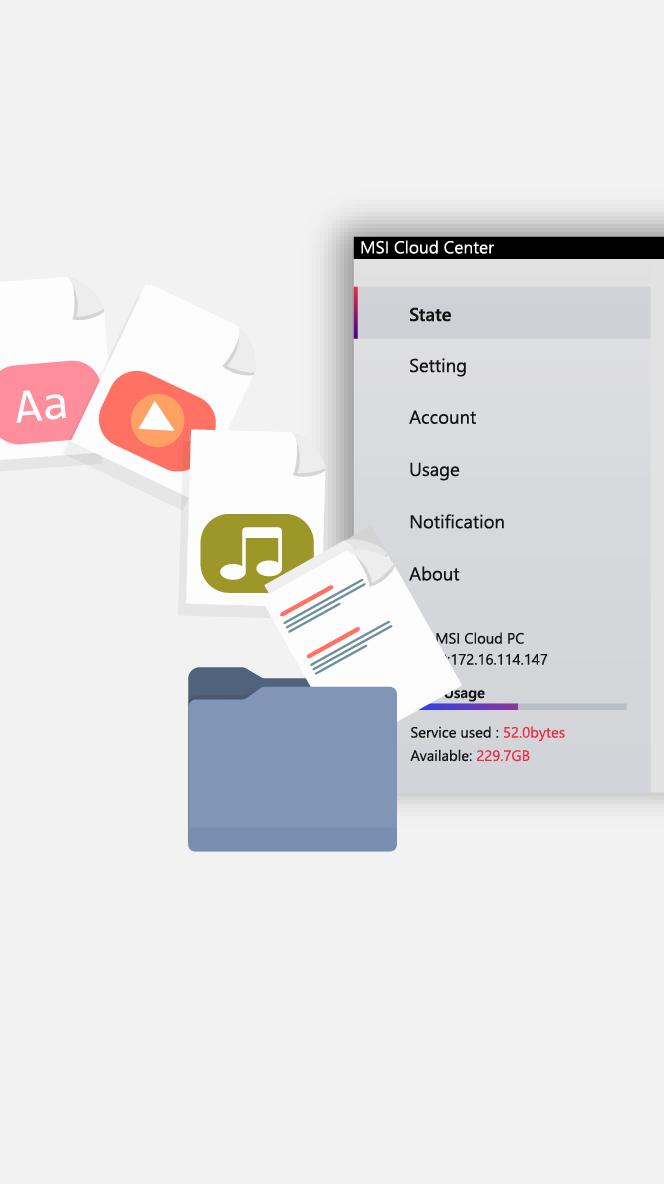
Task: Open the blue folder icon
Action: 292,767
